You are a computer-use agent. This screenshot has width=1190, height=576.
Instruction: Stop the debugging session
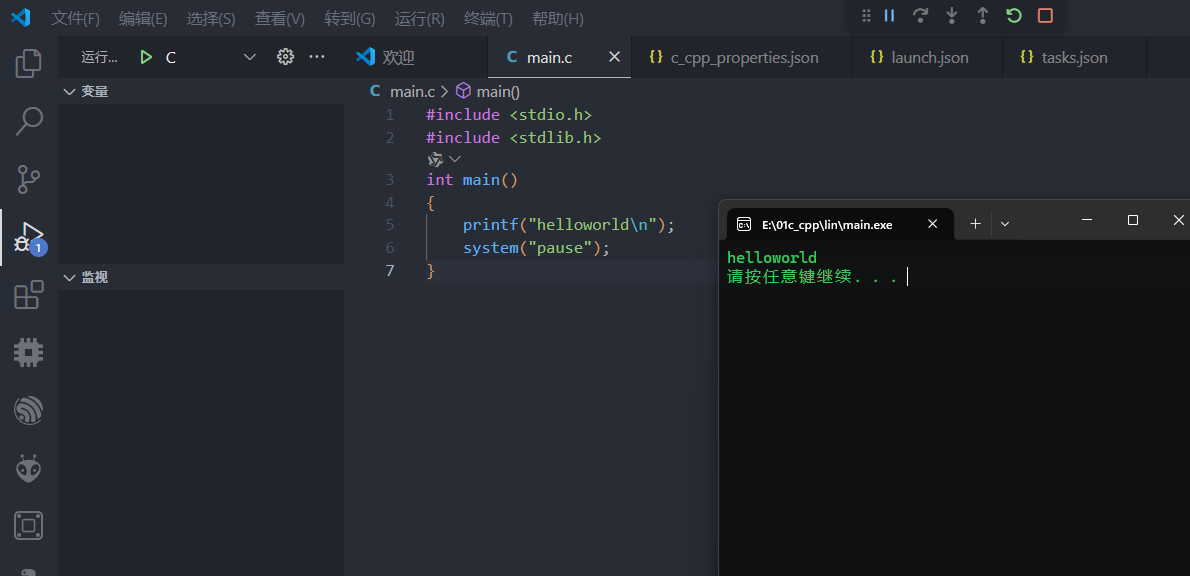[x=1045, y=16]
